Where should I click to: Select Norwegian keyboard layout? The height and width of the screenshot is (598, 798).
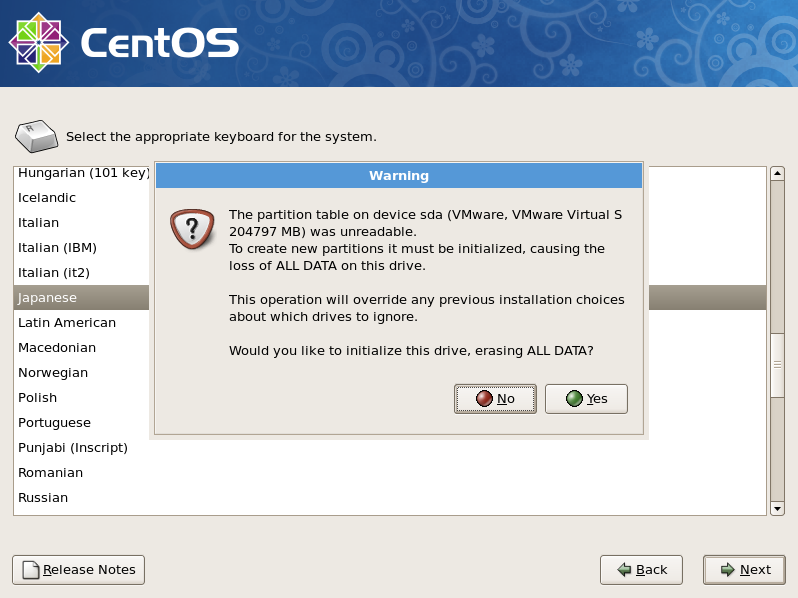pos(81,373)
